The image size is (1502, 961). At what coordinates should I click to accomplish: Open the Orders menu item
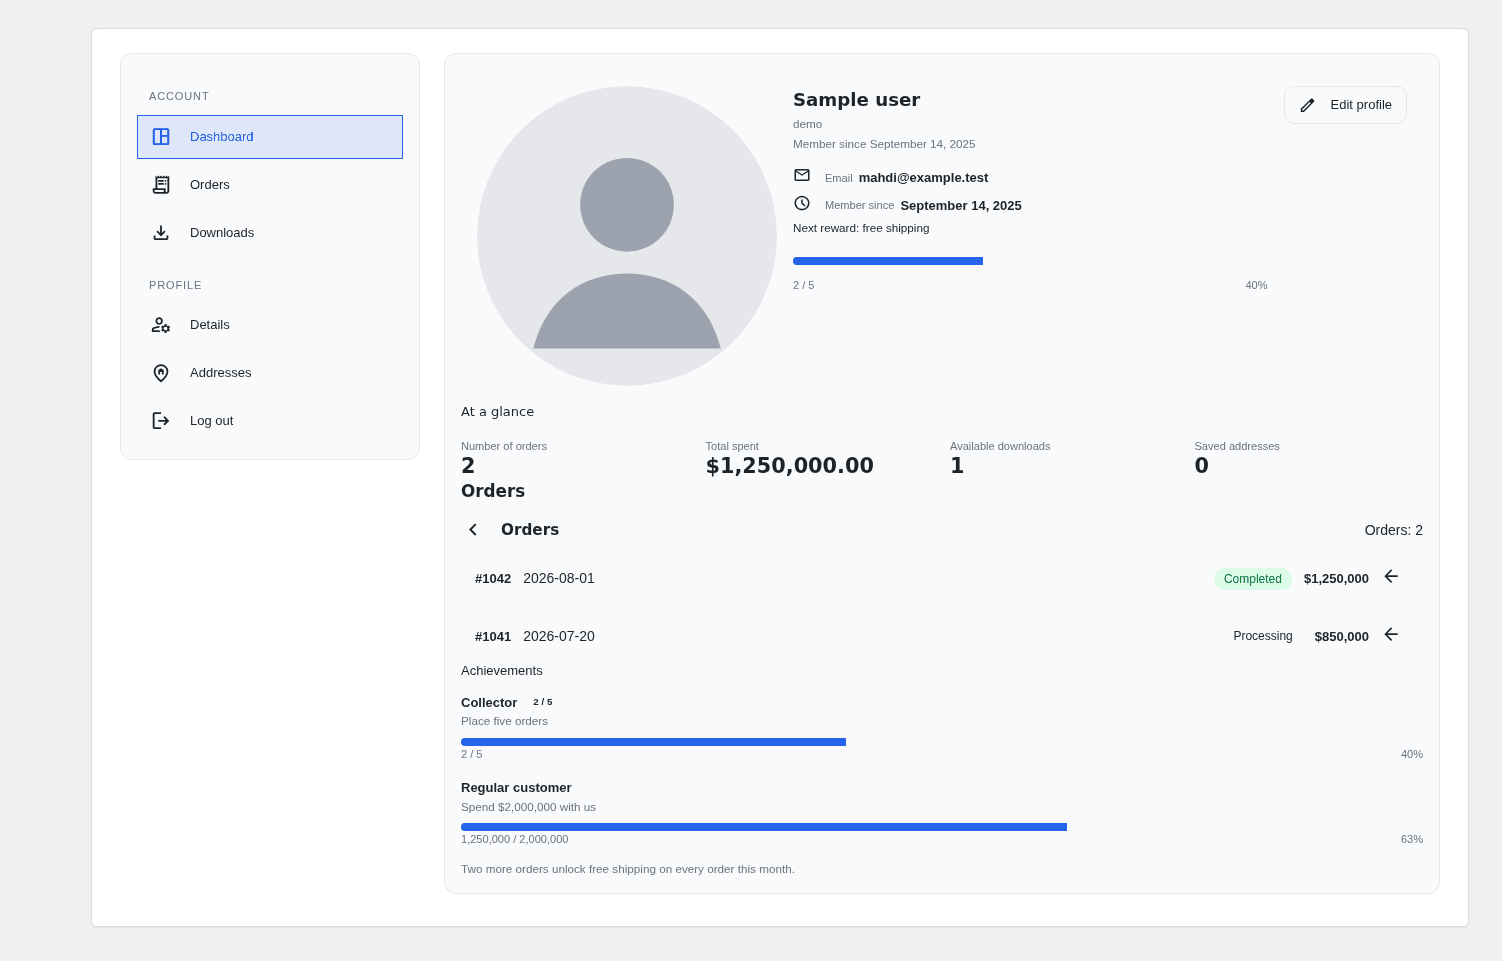(270, 185)
